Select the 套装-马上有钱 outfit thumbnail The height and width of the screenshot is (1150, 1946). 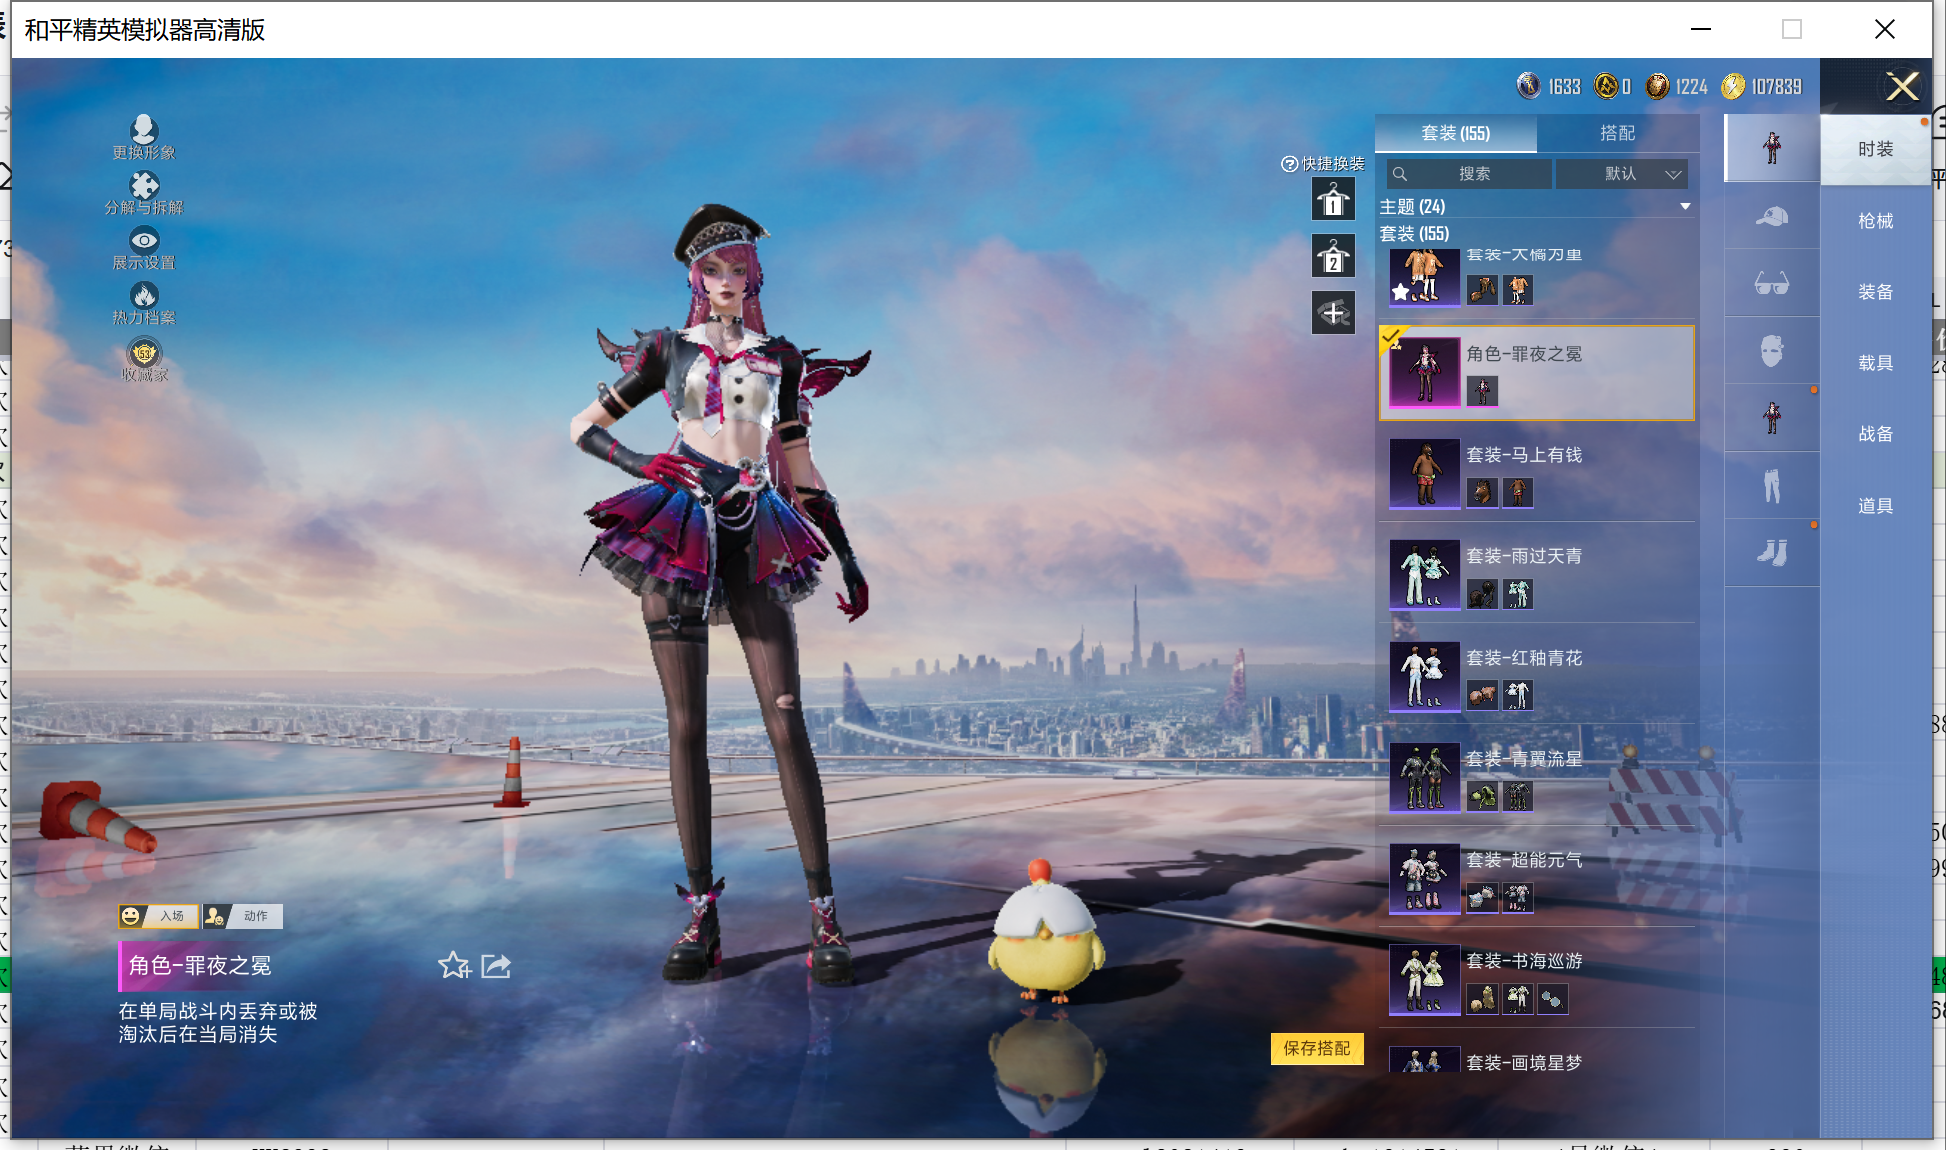coord(1424,474)
